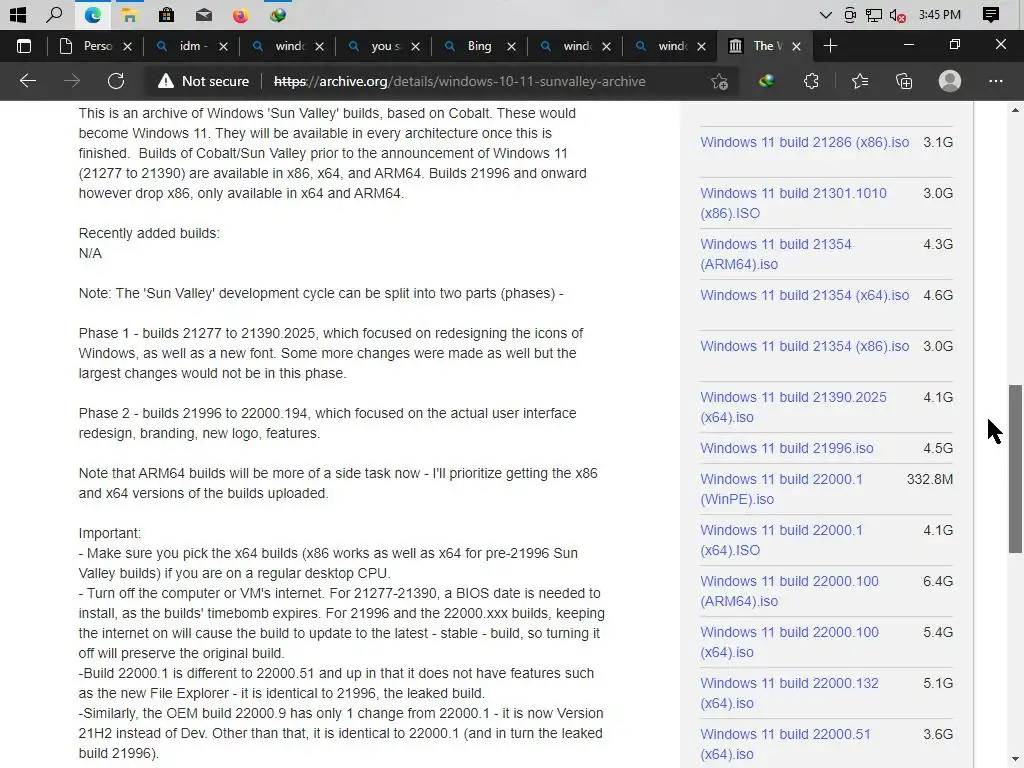The height and width of the screenshot is (768, 1024).
Task: Close the Bing tab
Action: [511, 46]
